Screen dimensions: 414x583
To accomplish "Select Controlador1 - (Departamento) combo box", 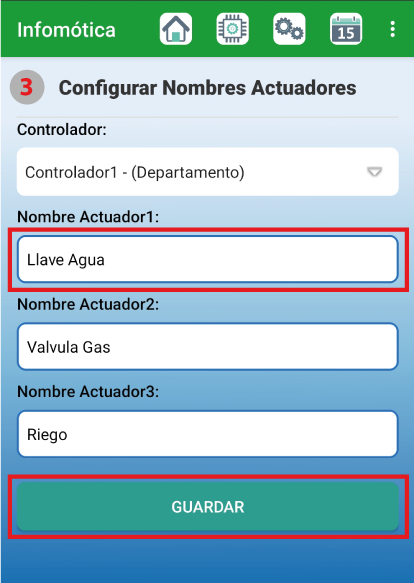I will [x=208, y=172].
